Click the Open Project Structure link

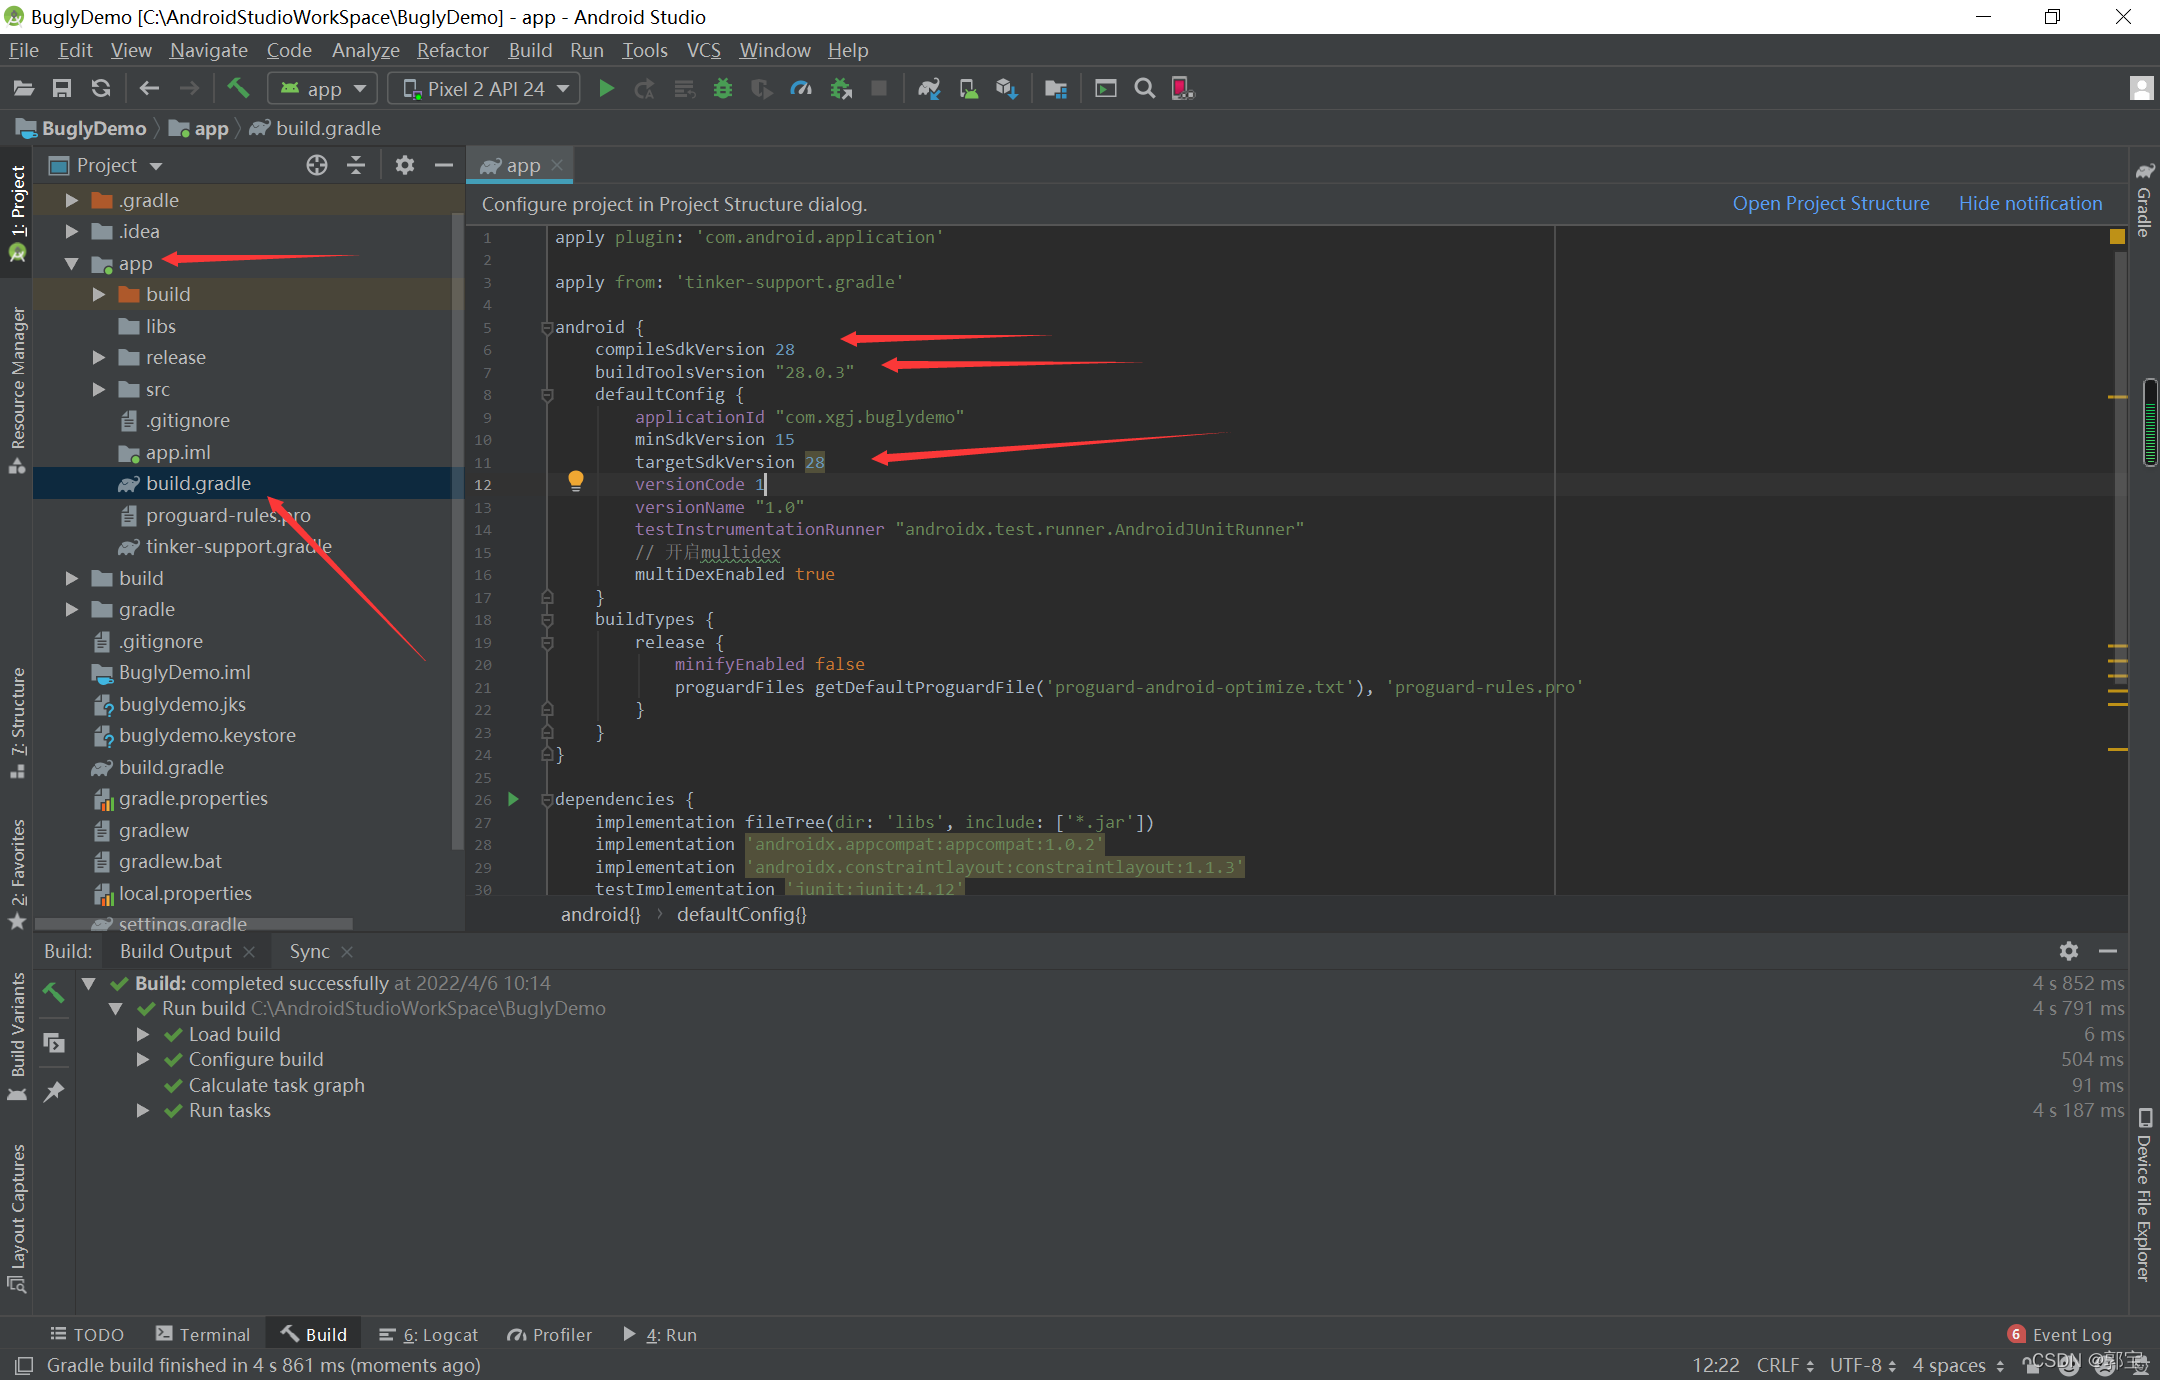1830,203
